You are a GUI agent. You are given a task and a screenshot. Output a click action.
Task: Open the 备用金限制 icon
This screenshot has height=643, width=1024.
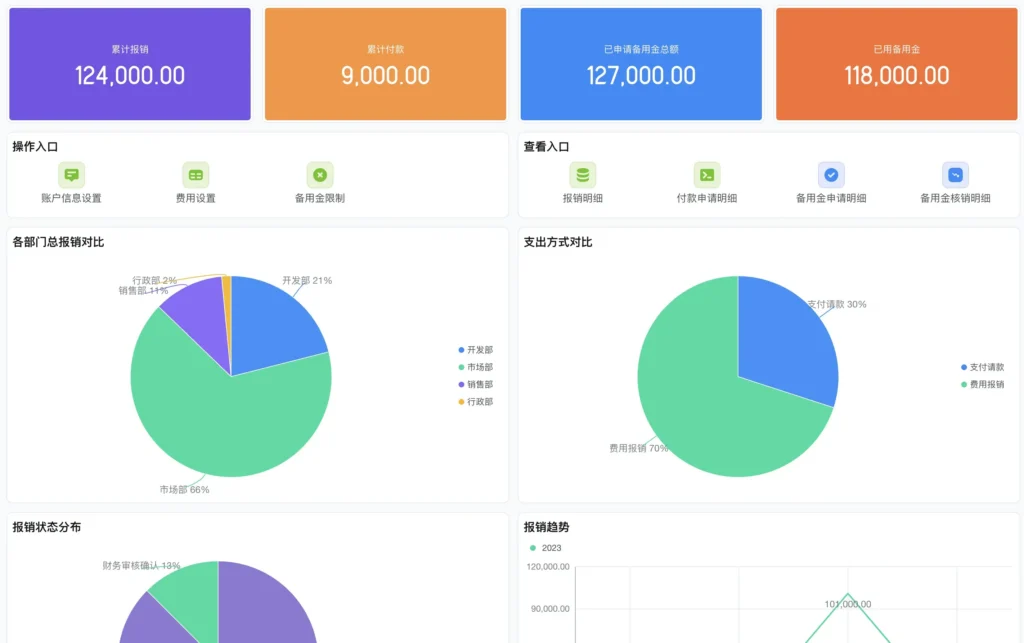[319, 175]
